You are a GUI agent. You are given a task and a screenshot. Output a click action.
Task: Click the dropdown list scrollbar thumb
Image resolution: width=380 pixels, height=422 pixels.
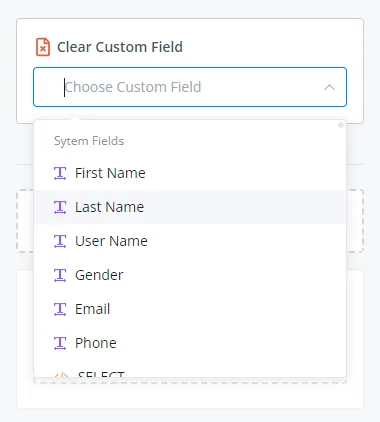pos(341,125)
